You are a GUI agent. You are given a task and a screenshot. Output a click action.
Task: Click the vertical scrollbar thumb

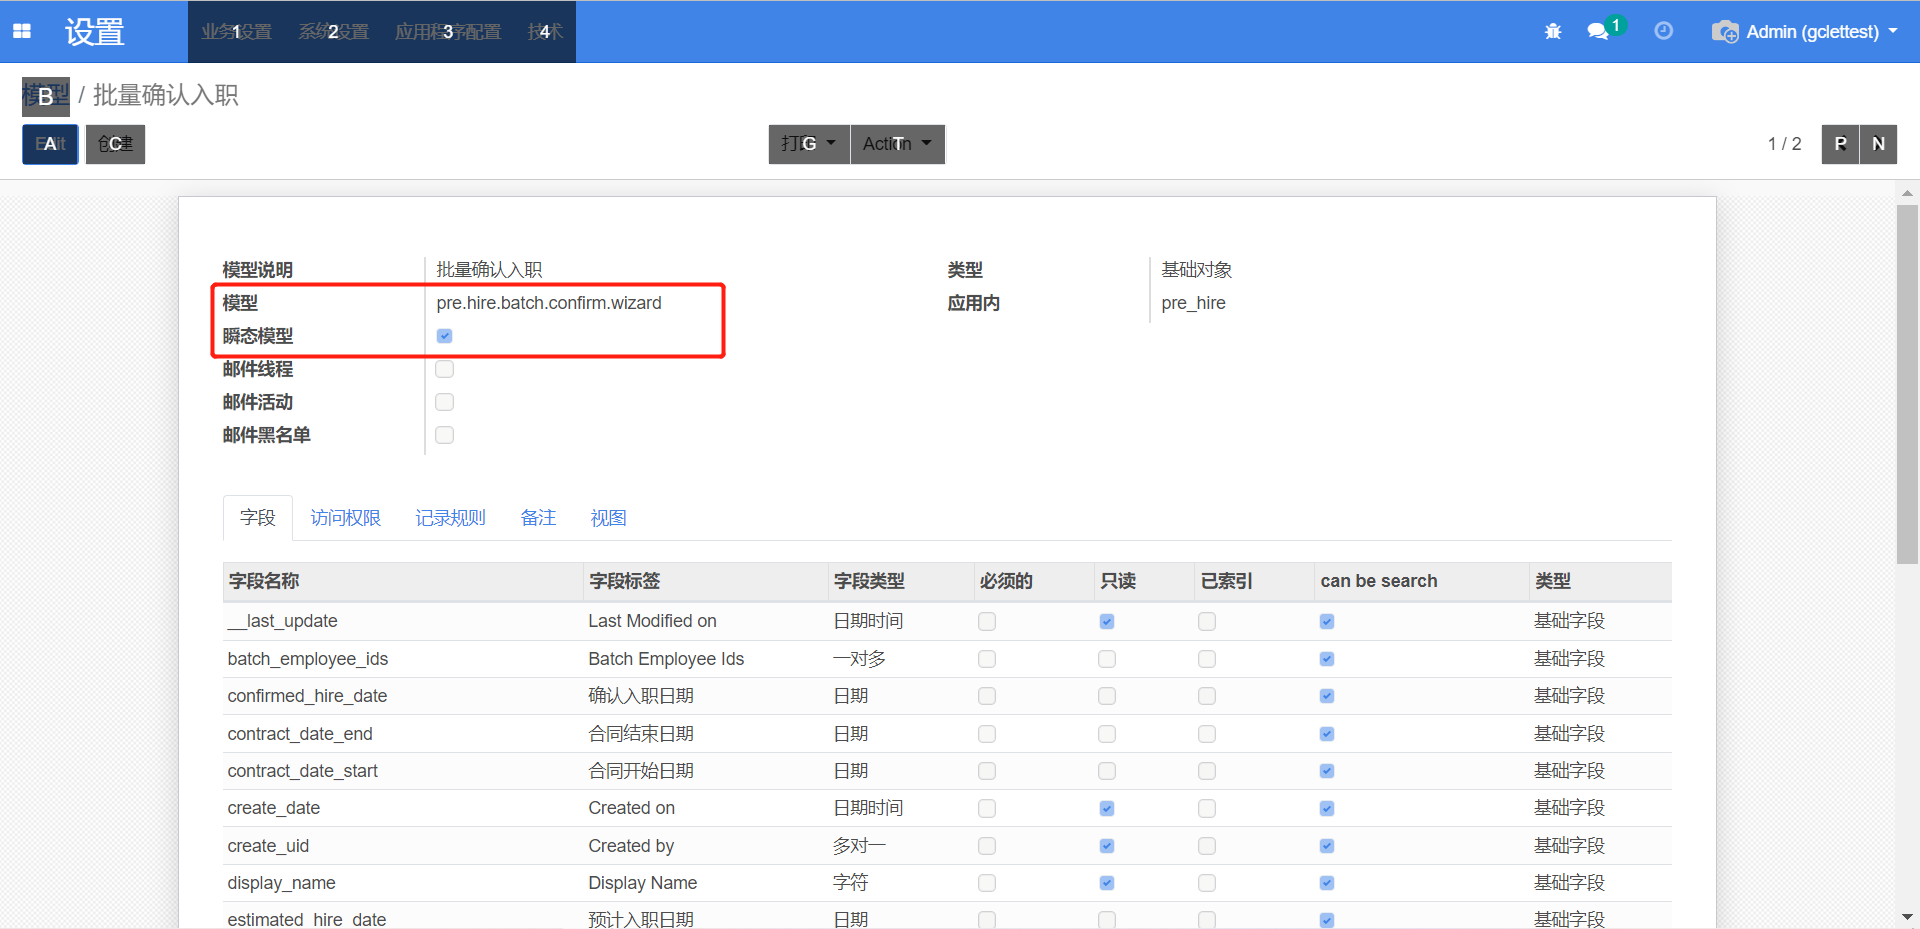pyautogui.click(x=1907, y=384)
